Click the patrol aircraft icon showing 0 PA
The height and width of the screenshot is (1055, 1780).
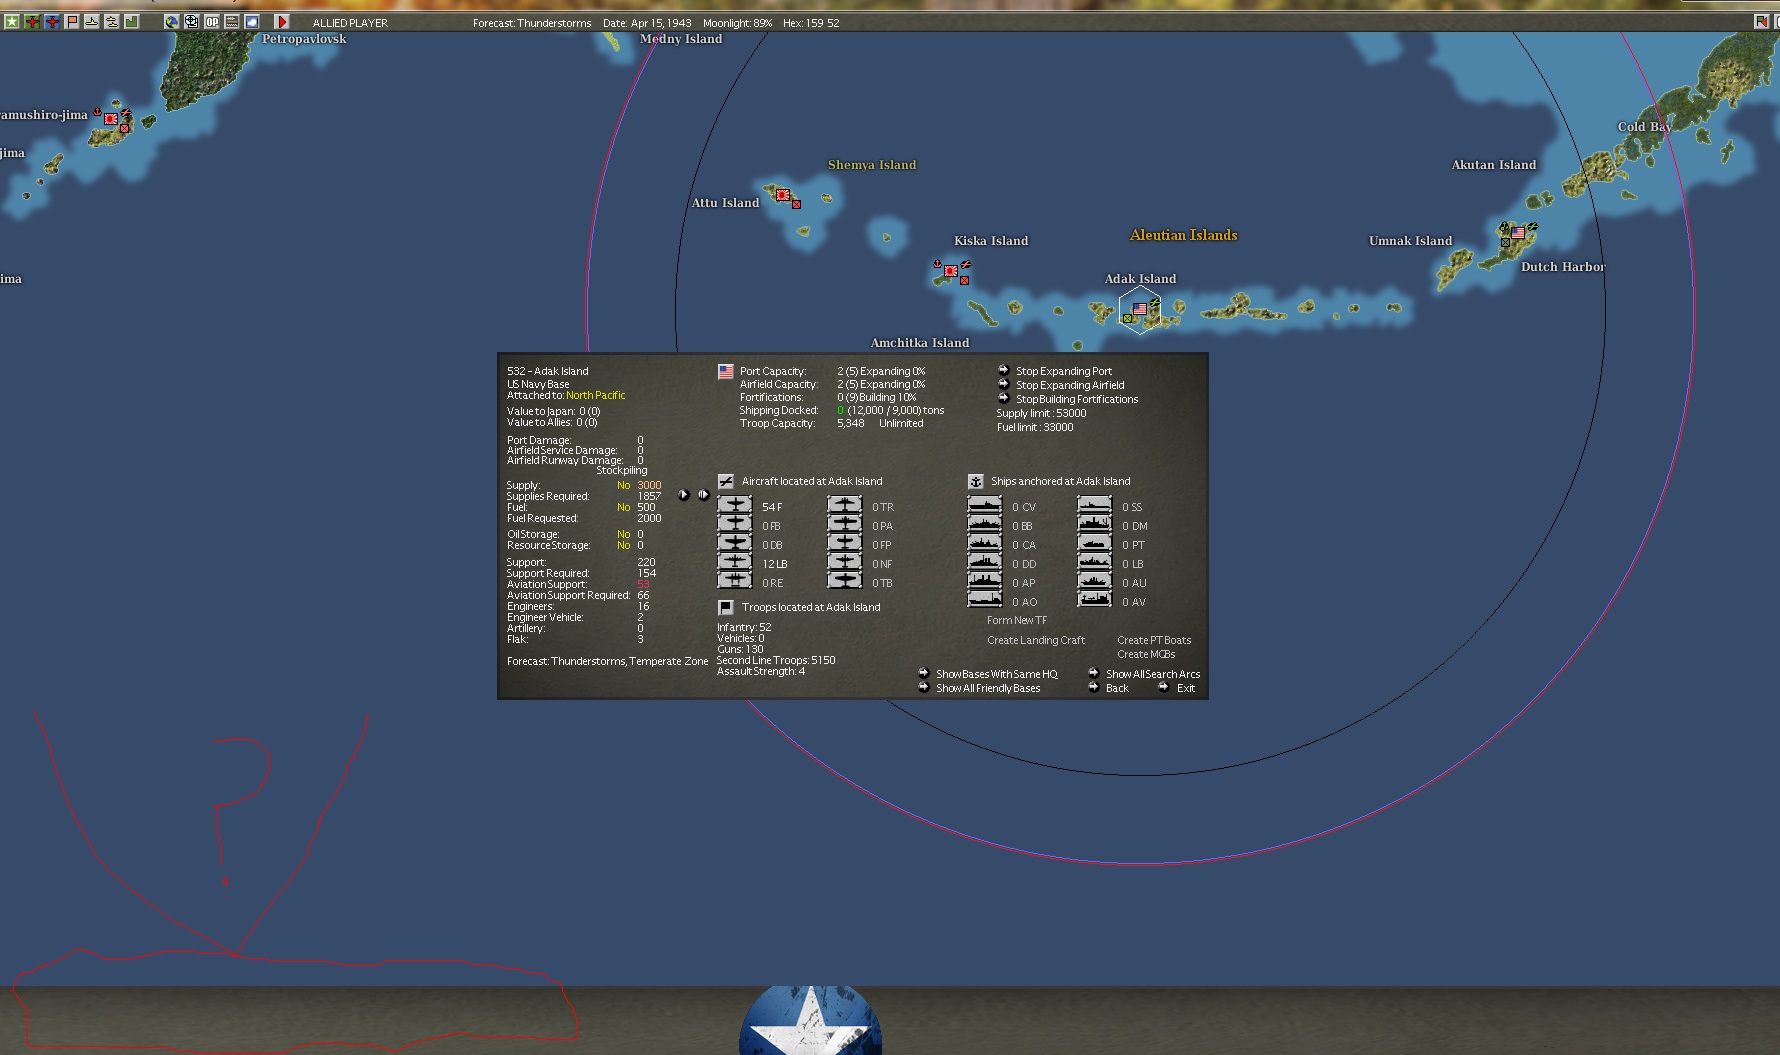(x=845, y=524)
